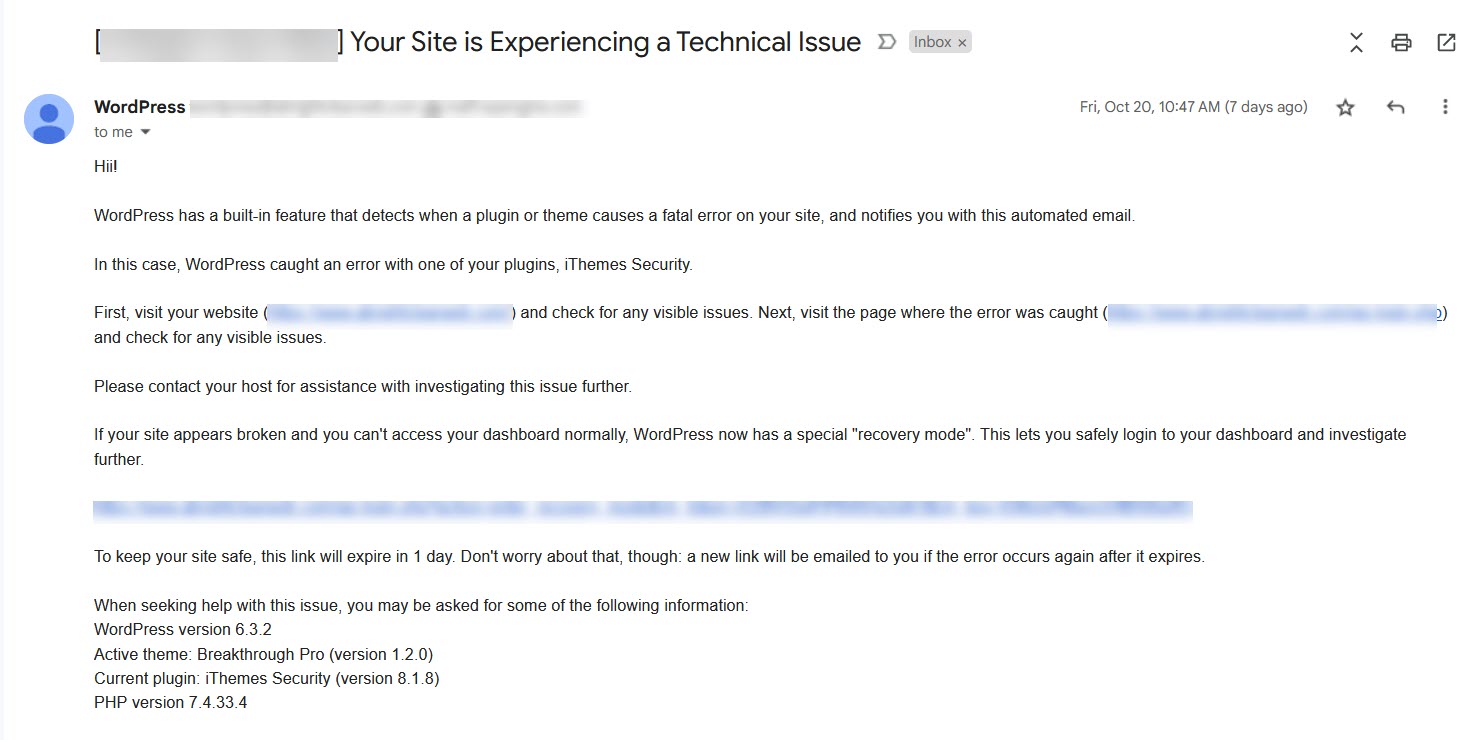This screenshot has width=1470, height=740.
Task: Open the blurred website link after 'visit your website'
Action: point(389,313)
